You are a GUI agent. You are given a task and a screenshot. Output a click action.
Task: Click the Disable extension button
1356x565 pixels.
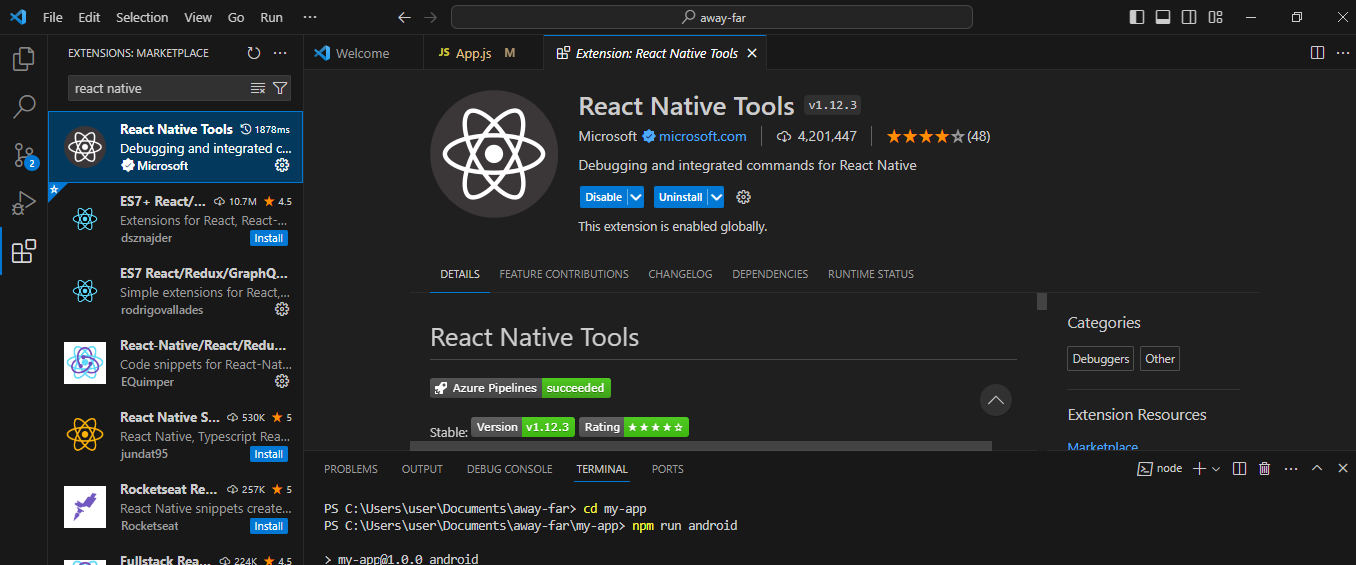[x=603, y=197]
